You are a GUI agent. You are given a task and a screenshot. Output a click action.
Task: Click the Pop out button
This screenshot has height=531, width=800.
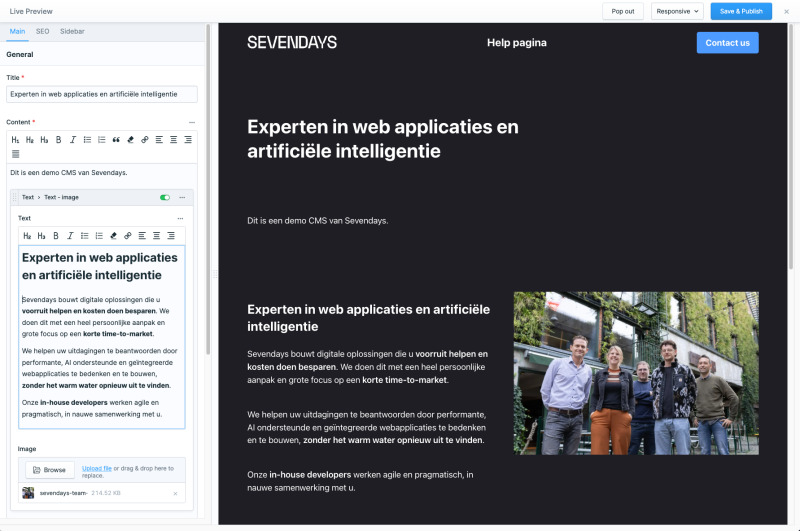pos(623,11)
